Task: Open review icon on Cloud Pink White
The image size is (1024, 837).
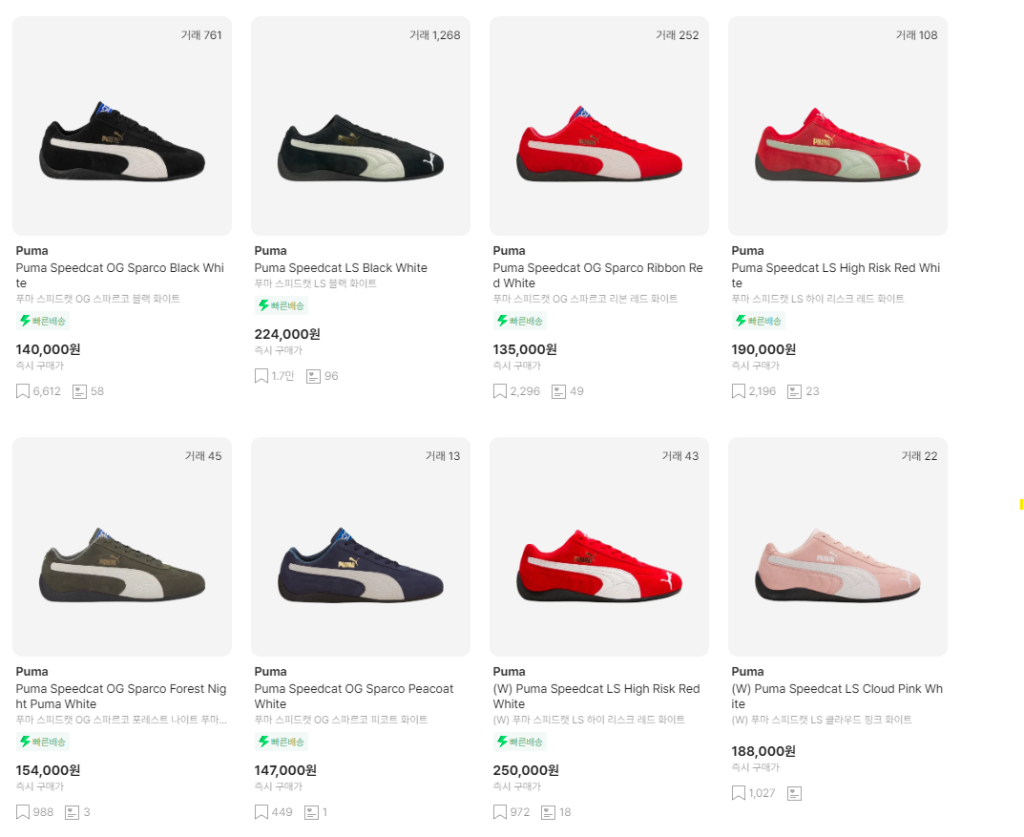Action: [x=794, y=793]
